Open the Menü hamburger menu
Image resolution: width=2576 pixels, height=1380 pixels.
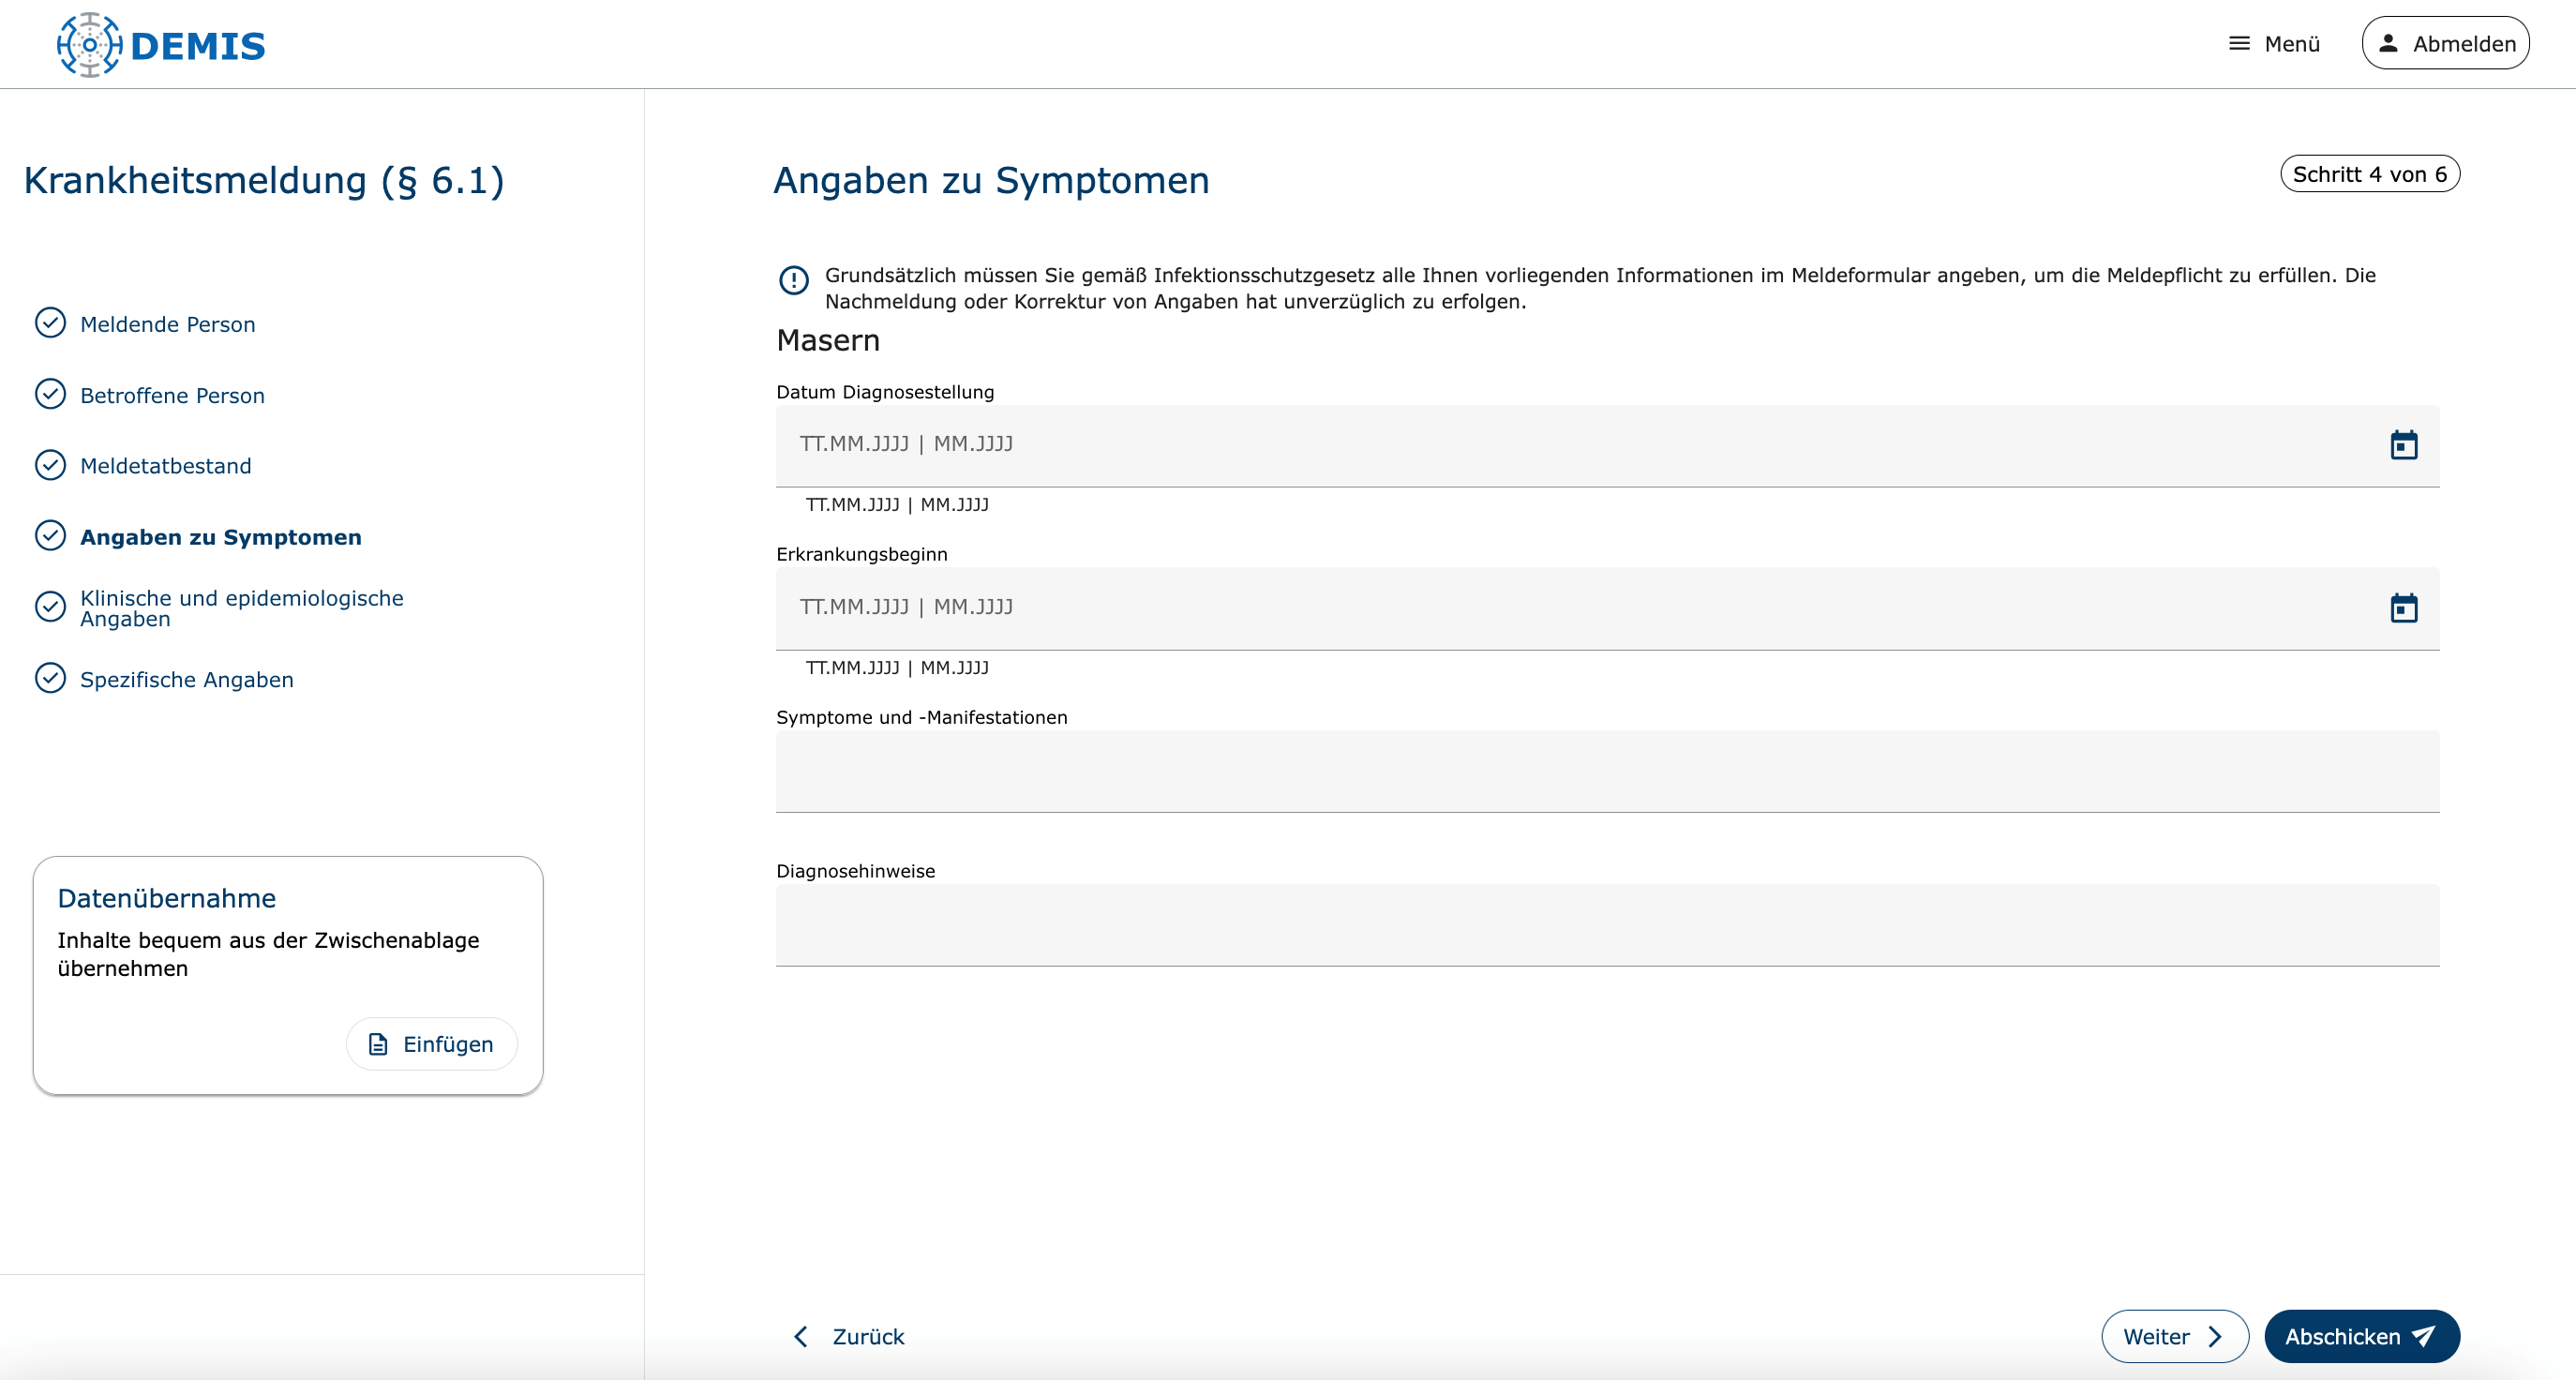click(2273, 44)
